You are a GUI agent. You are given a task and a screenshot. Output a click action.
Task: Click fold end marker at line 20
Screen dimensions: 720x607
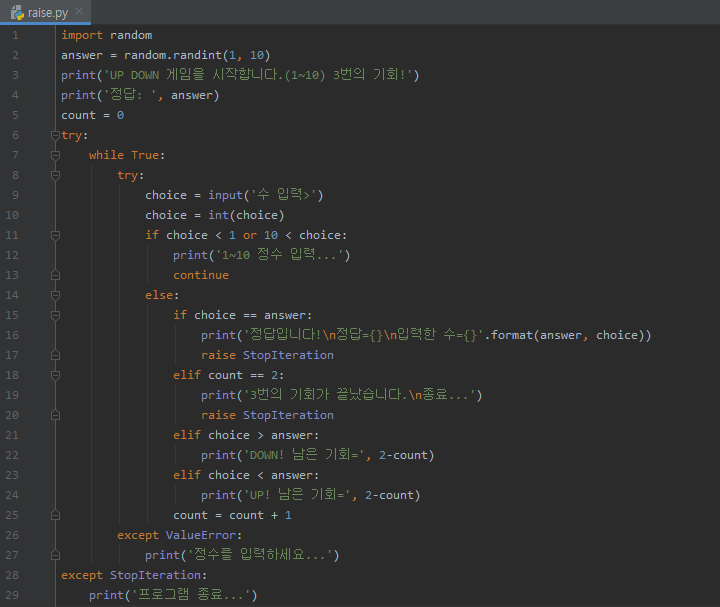[55, 415]
